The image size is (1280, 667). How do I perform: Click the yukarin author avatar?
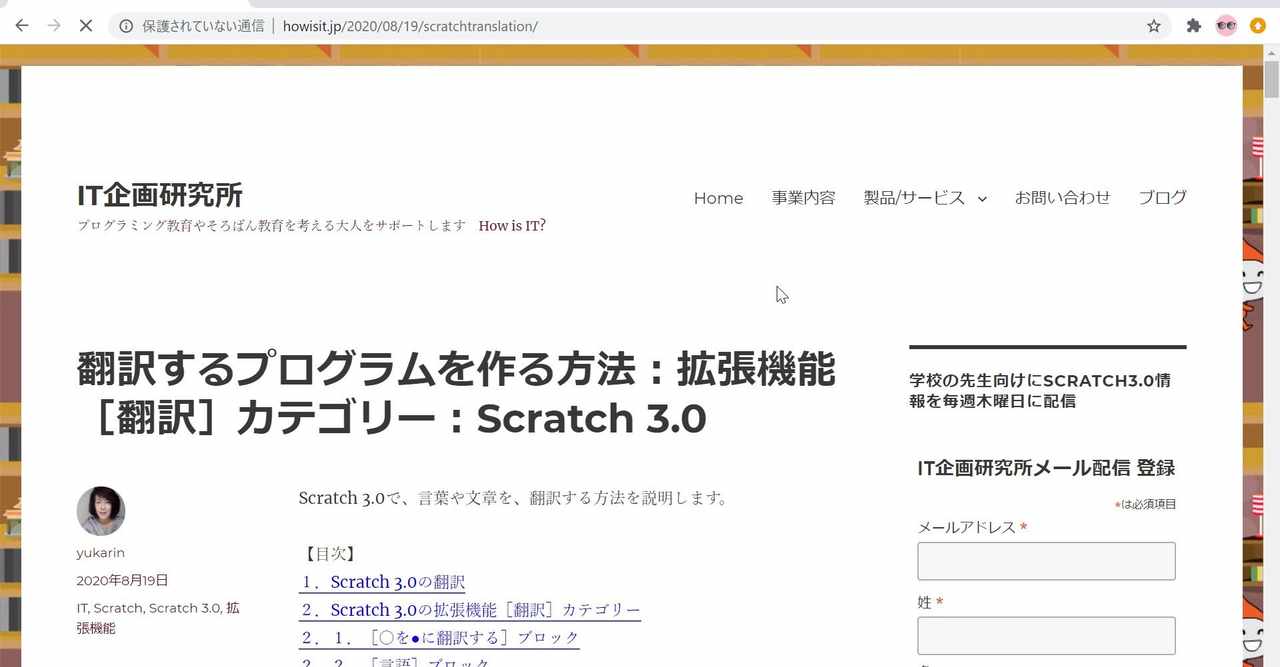pyautogui.click(x=101, y=511)
